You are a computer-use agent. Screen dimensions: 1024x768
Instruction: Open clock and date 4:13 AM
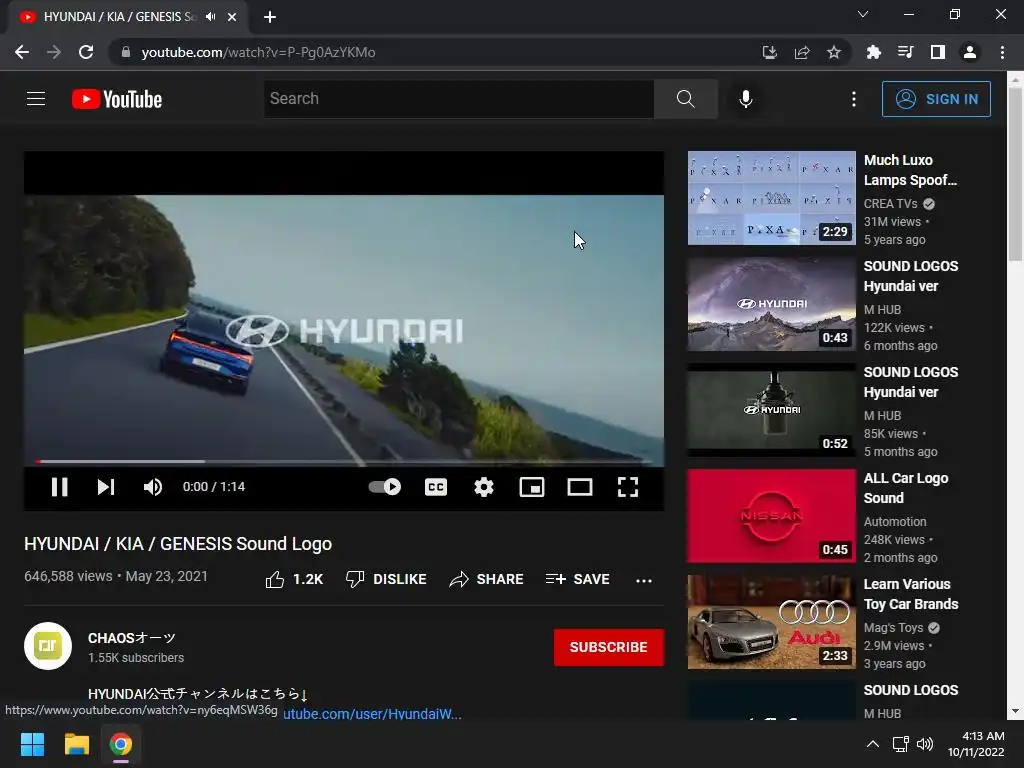pyautogui.click(x=976, y=744)
